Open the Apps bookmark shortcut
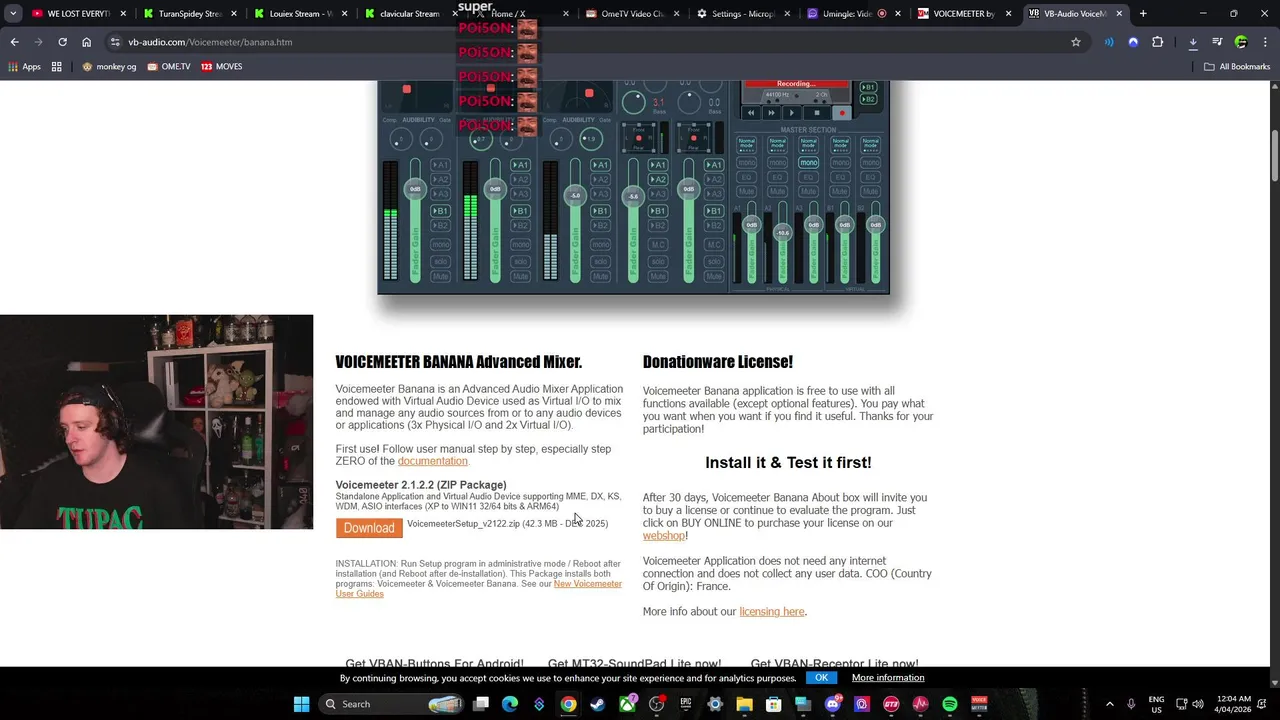This screenshot has height=720, width=1280. point(25,66)
